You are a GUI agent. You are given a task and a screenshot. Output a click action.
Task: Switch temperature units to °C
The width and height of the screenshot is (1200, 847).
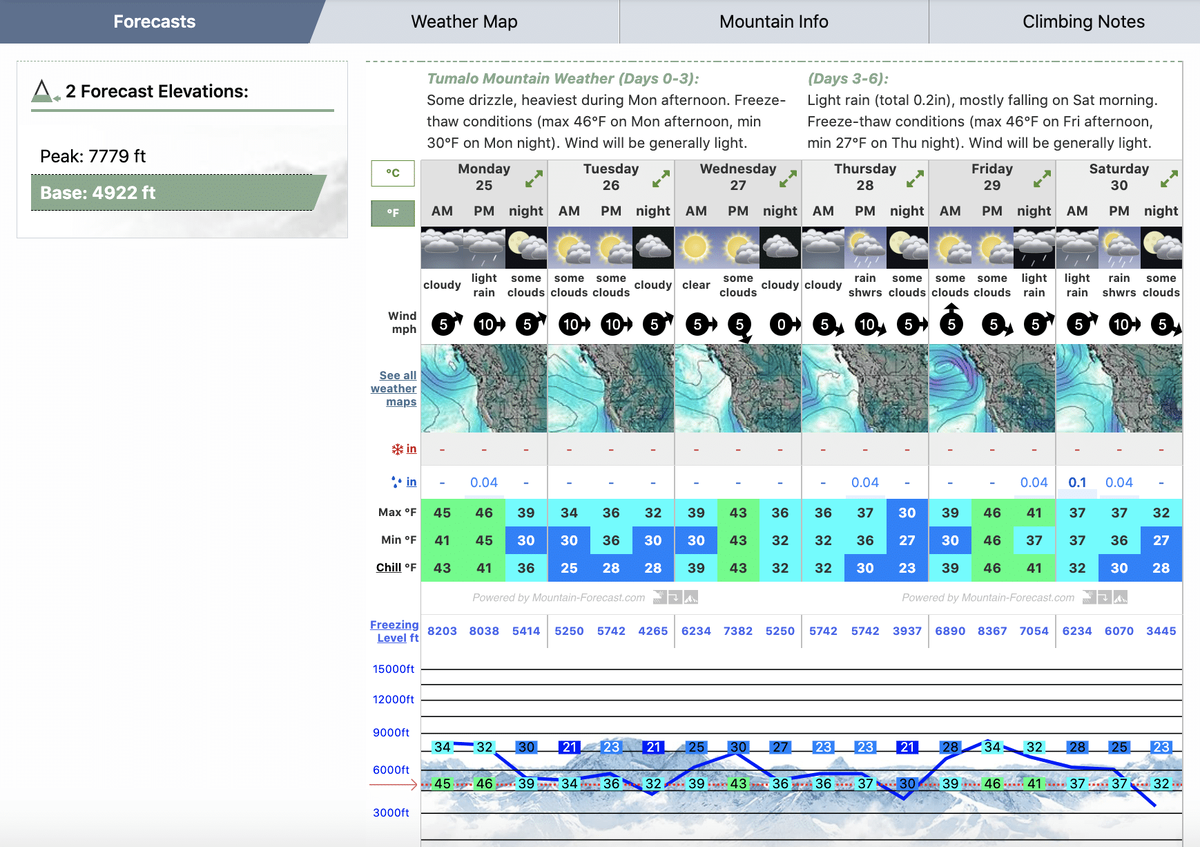[x=393, y=173]
